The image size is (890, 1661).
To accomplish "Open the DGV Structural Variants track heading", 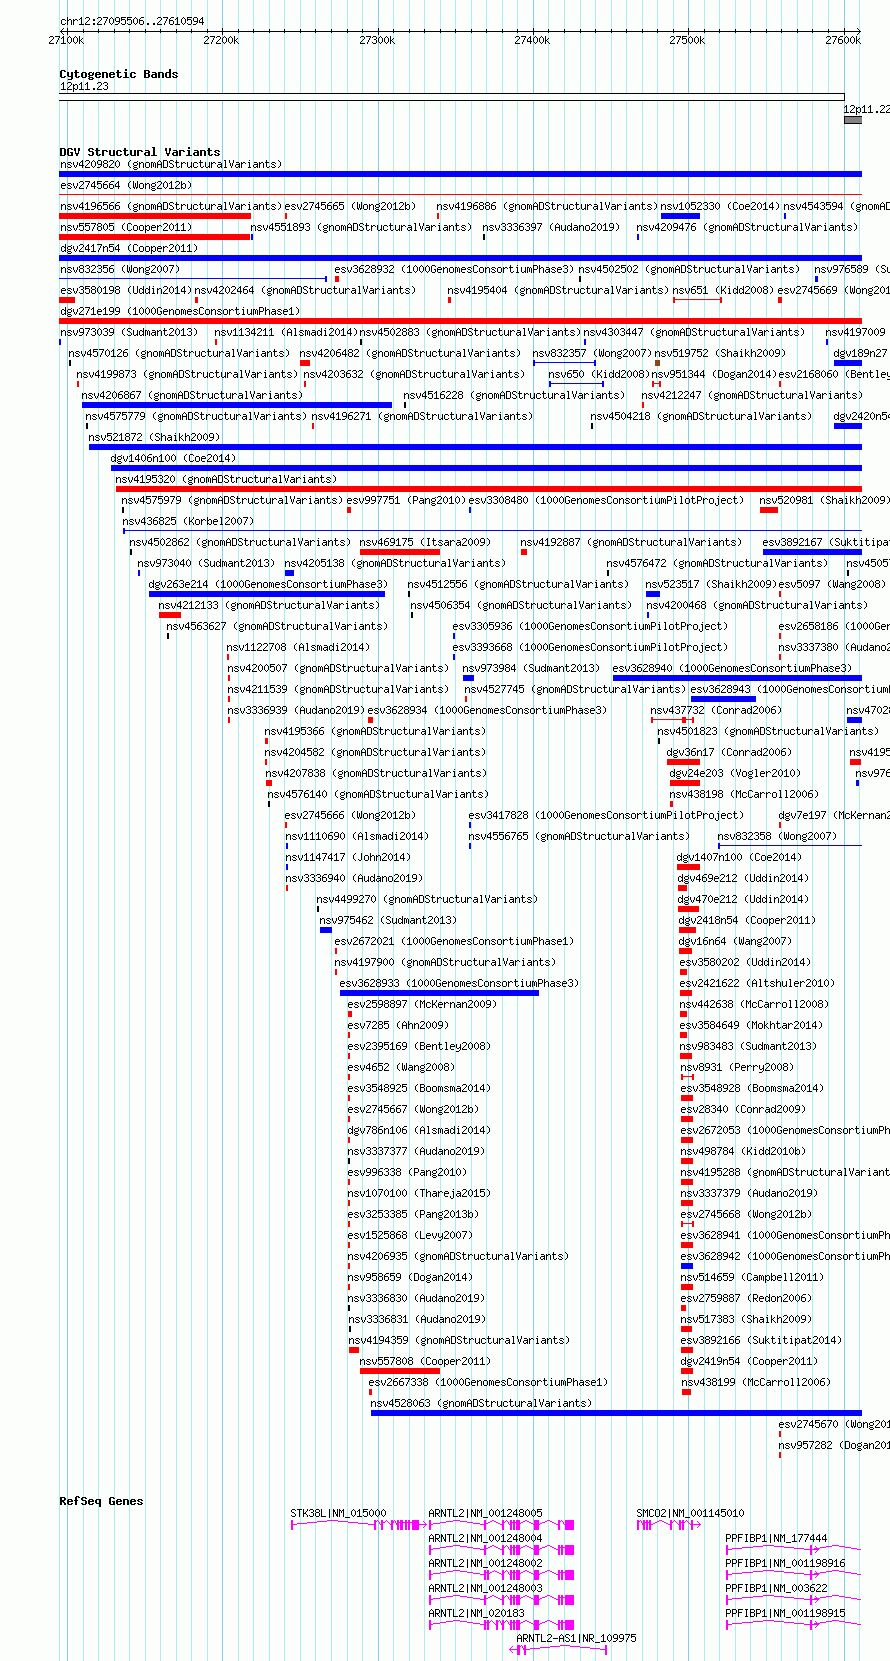I will click(140, 152).
